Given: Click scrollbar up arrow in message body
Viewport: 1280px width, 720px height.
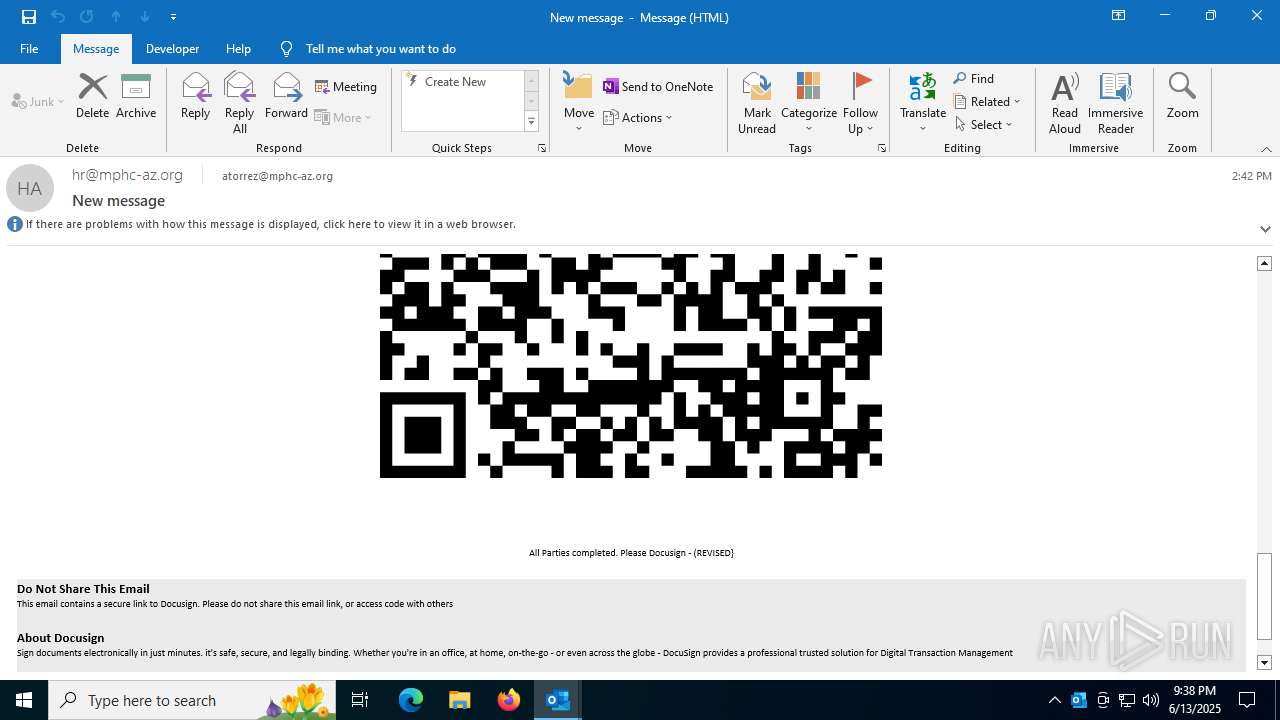Looking at the screenshot, I should point(1264,263).
